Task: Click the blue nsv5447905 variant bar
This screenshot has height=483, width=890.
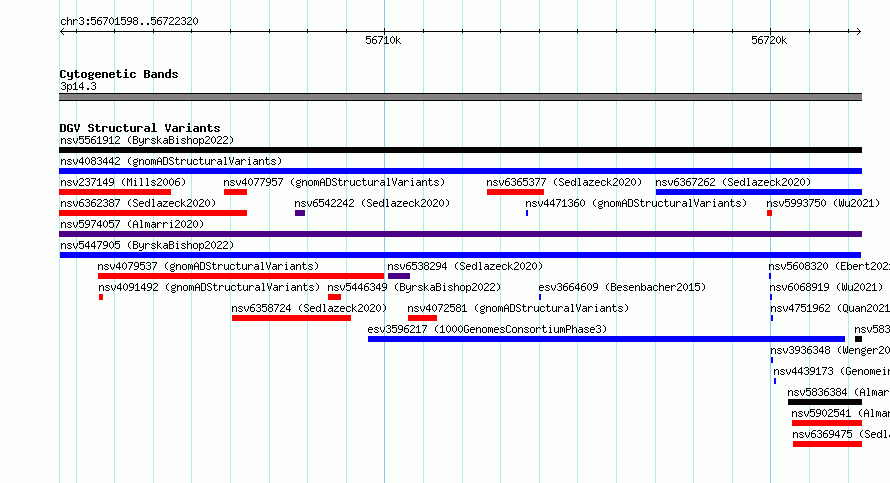Action: [460, 255]
